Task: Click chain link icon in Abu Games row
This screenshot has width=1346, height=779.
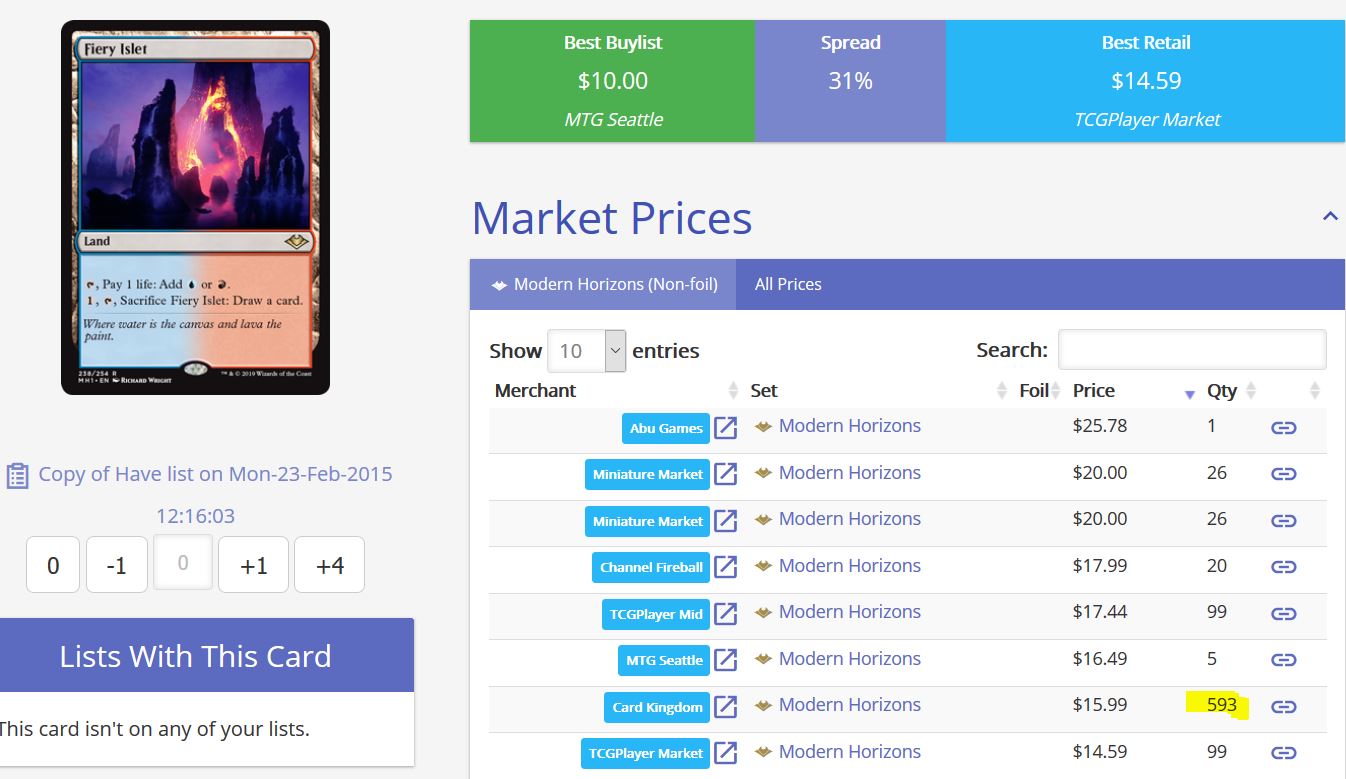Action: point(1283,428)
